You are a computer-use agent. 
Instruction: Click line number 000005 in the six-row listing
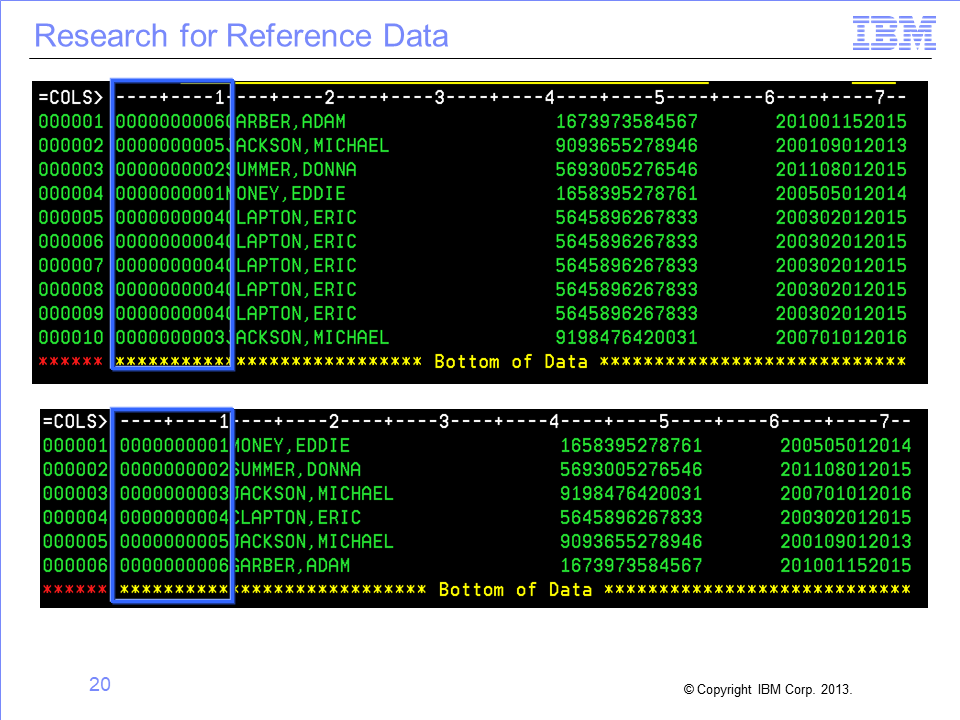(75, 541)
